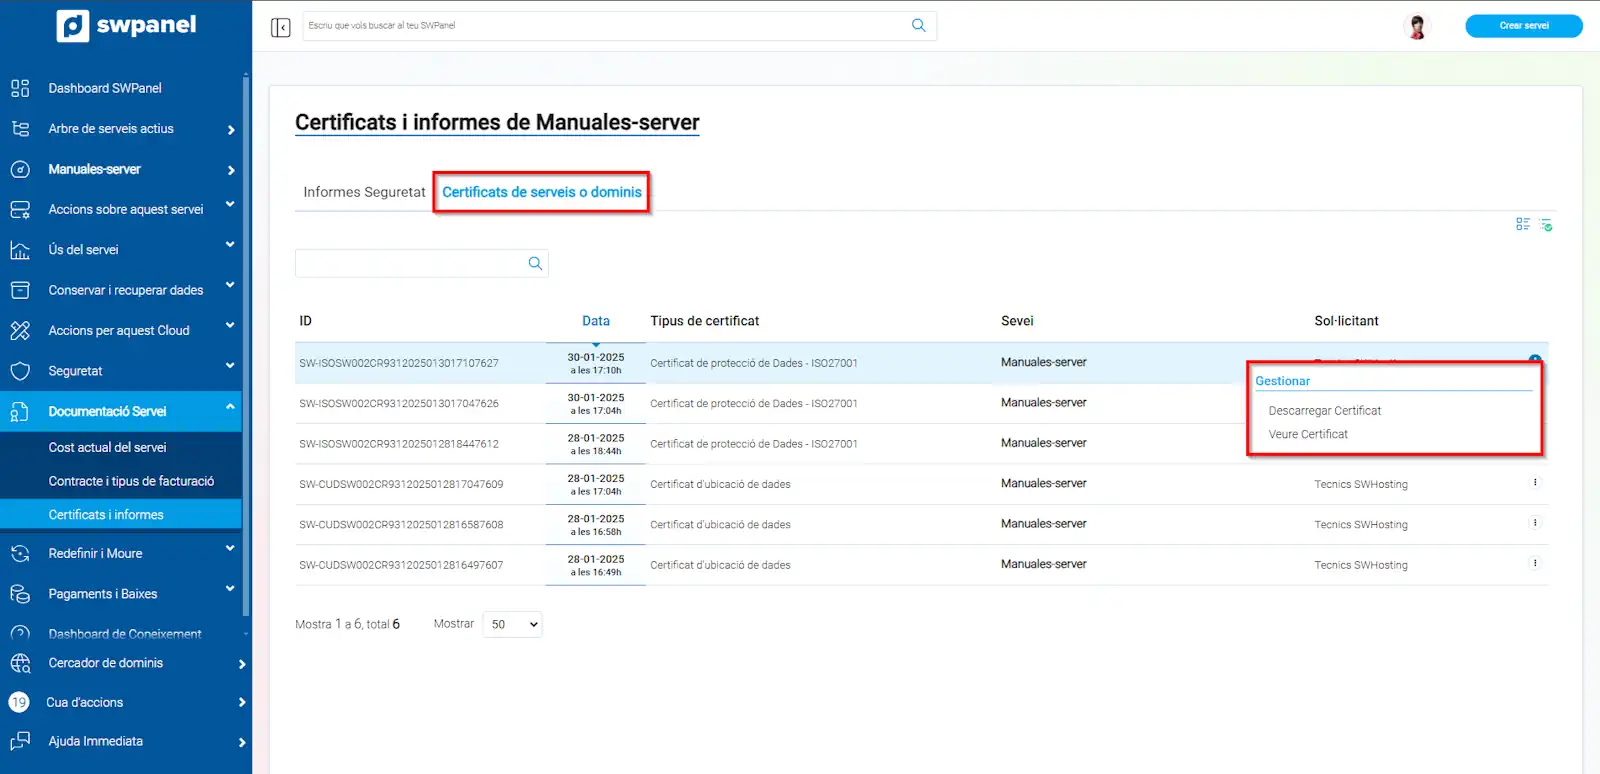This screenshot has height=774, width=1600.
Task: Click the Accions sobre aquest servei icon
Action: click(20, 210)
